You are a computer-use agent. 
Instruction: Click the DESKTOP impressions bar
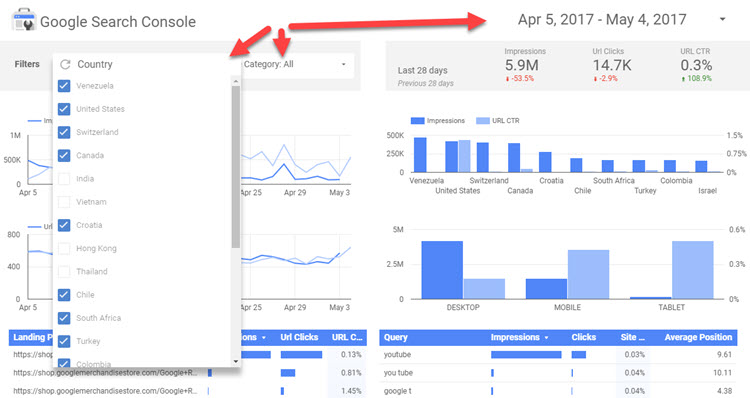442,270
